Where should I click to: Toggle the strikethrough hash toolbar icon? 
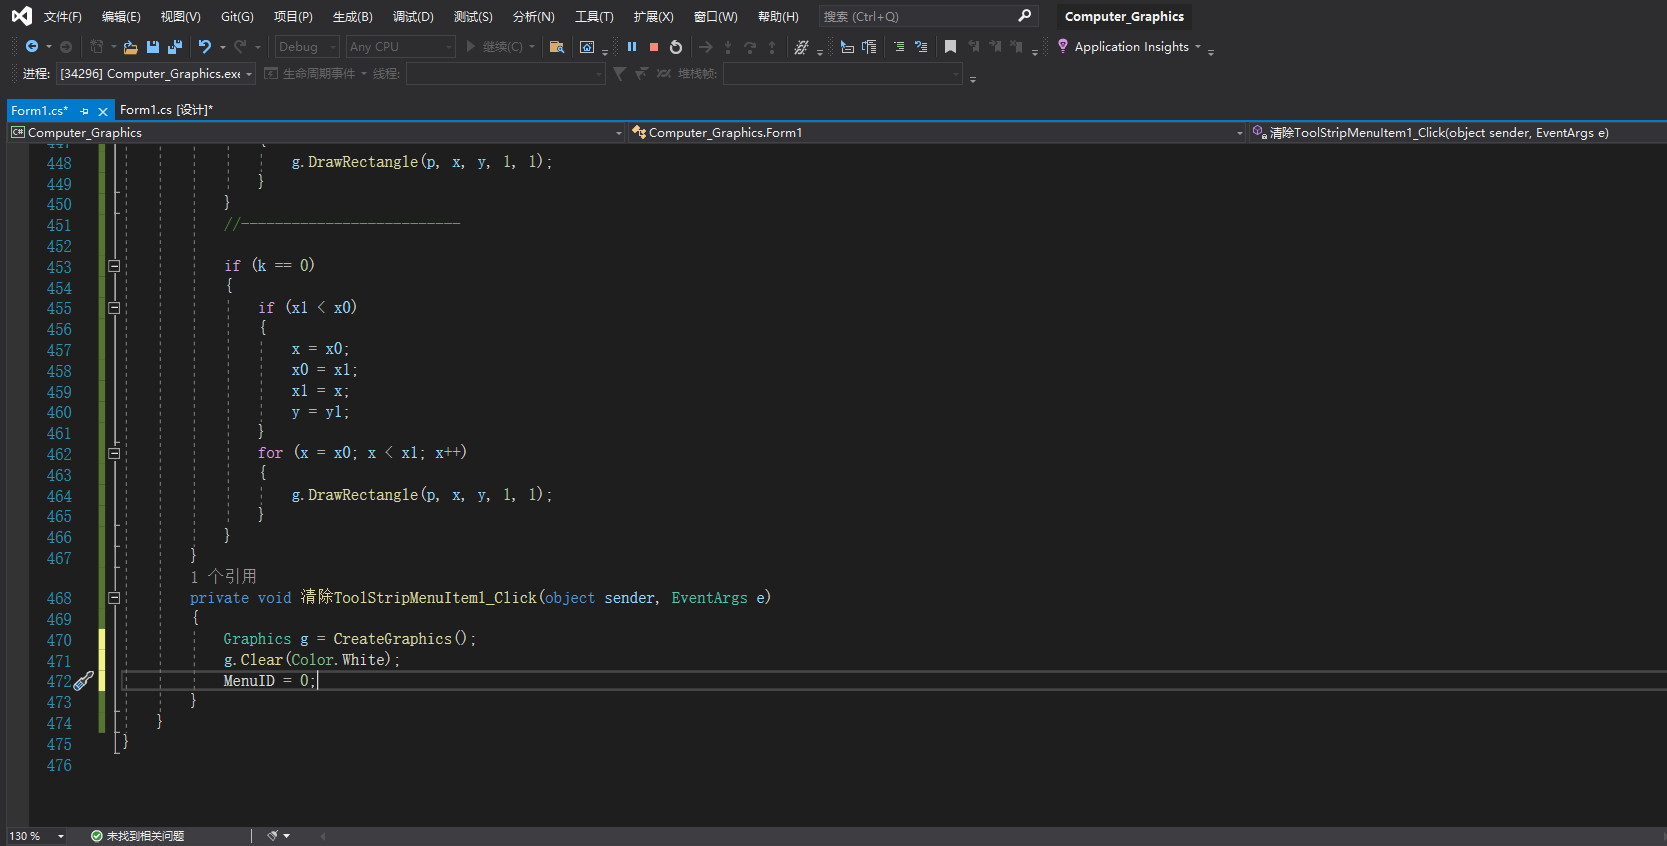(801, 47)
